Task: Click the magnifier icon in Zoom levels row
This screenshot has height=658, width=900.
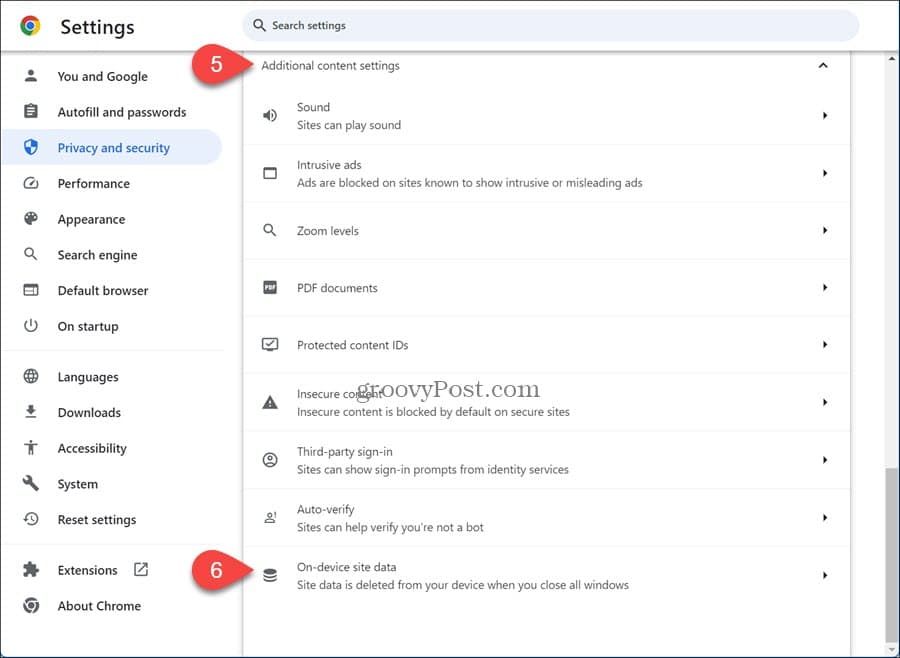Action: click(270, 230)
